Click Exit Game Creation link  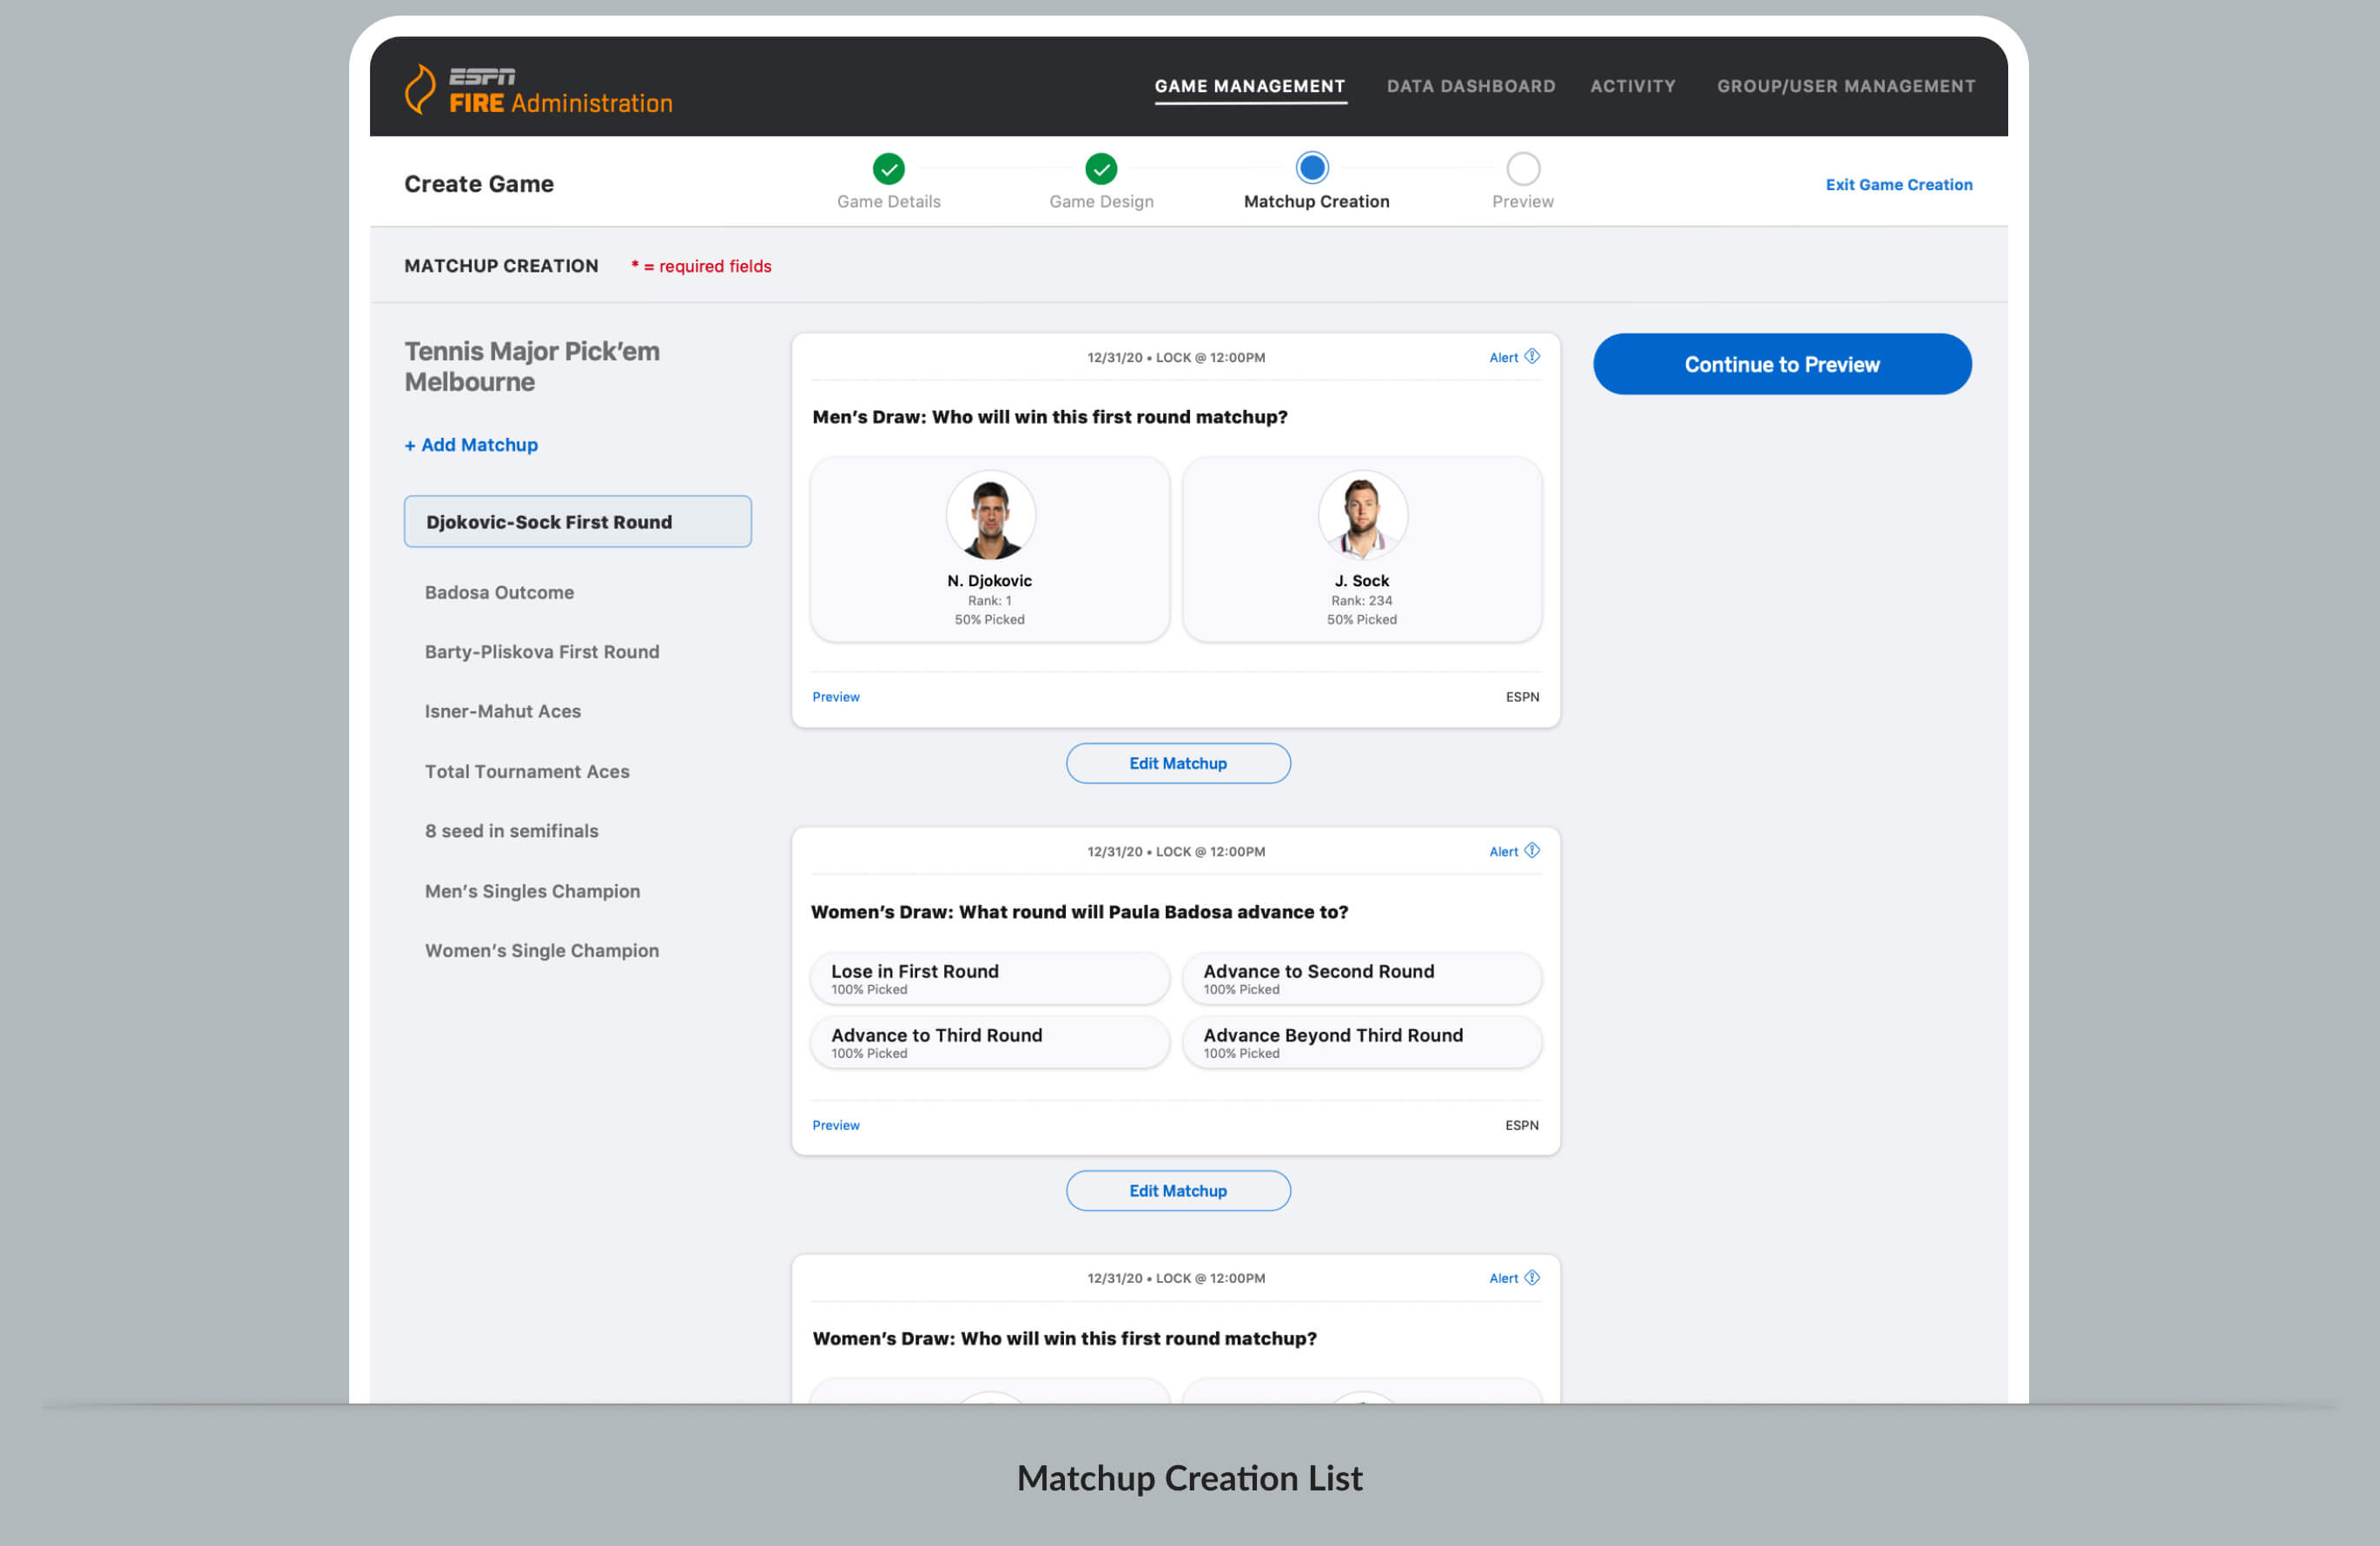(x=1898, y=185)
